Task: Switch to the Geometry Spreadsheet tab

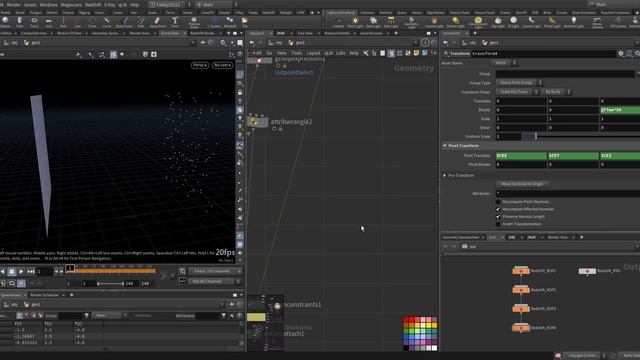Action: tap(461, 237)
